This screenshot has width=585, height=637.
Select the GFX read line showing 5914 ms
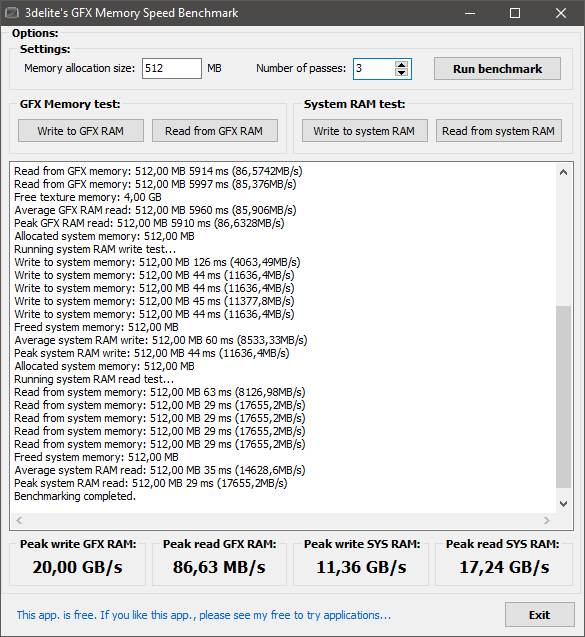(x=158, y=171)
